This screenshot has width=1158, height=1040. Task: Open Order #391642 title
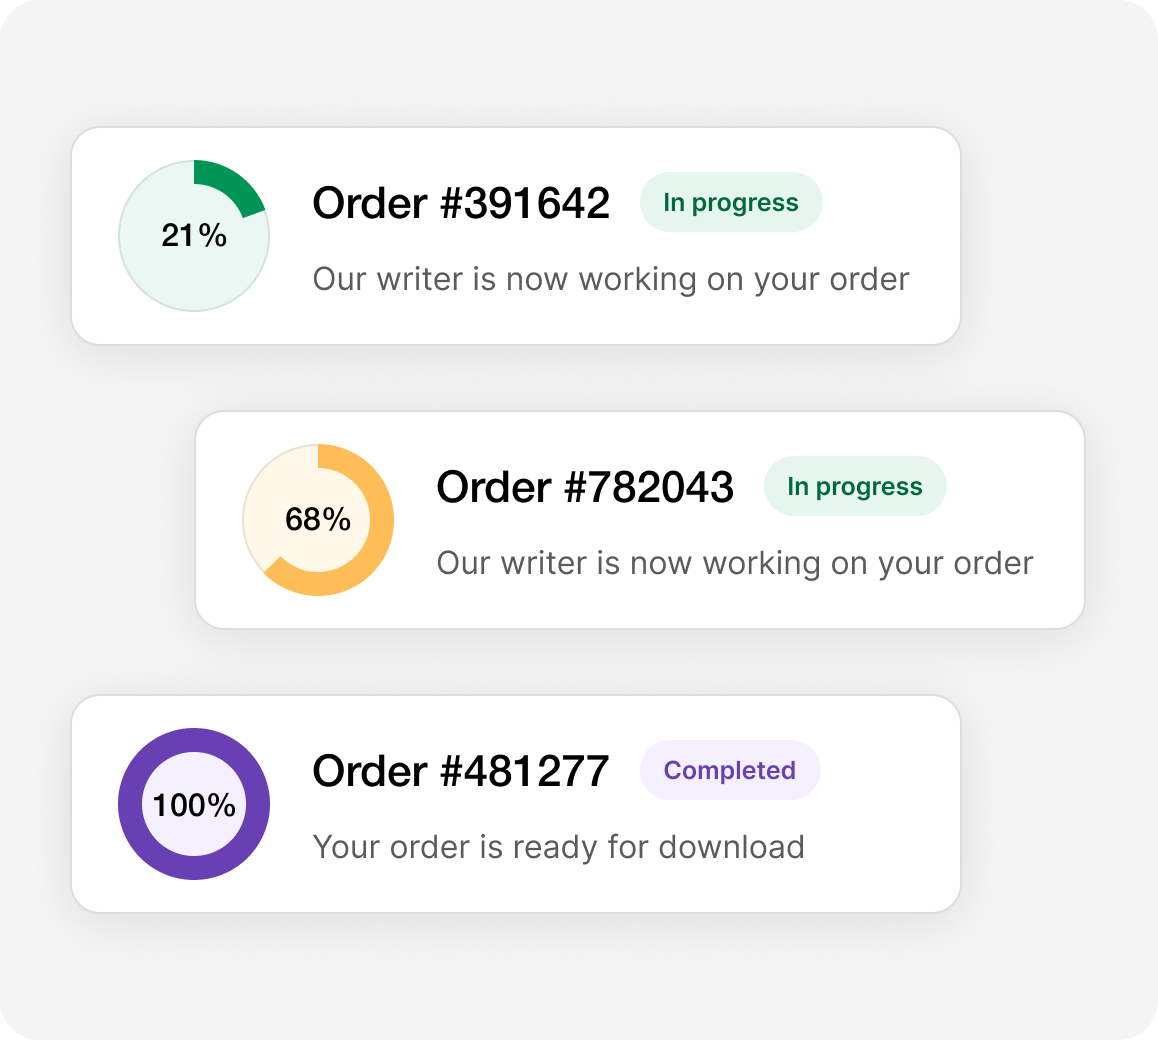[461, 203]
